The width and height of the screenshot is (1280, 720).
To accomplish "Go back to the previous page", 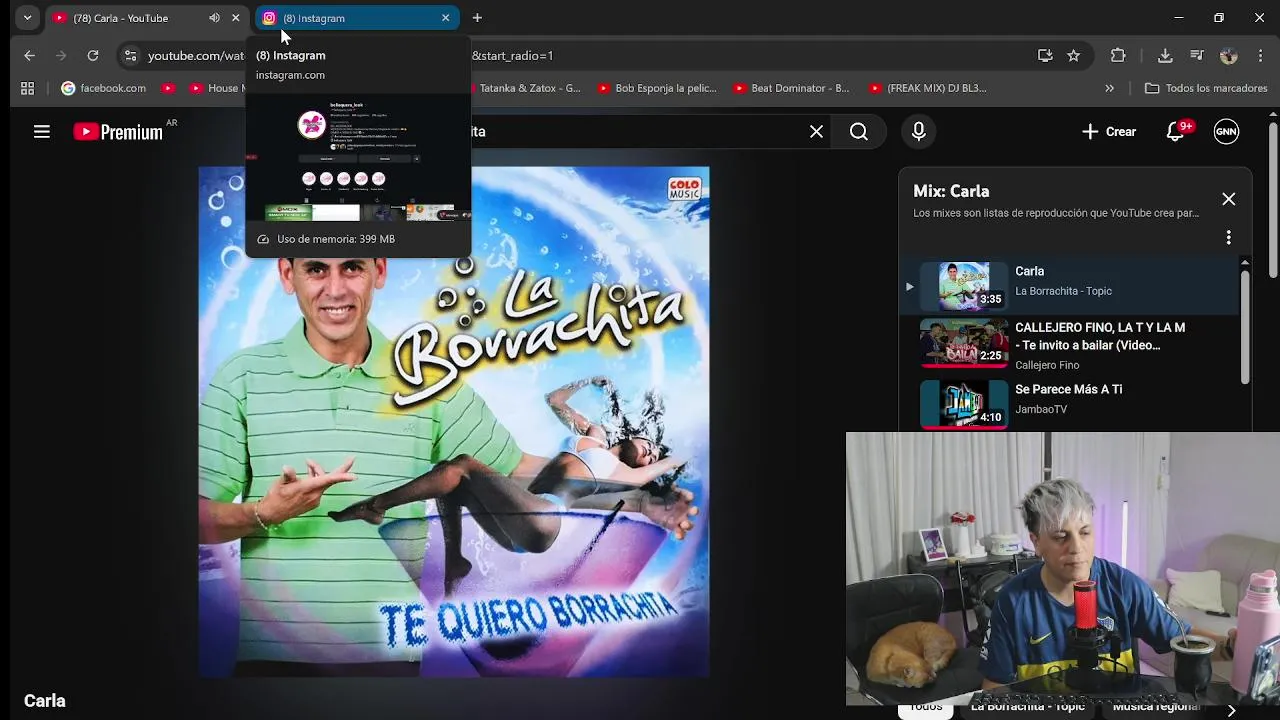I will pyautogui.click(x=29, y=56).
